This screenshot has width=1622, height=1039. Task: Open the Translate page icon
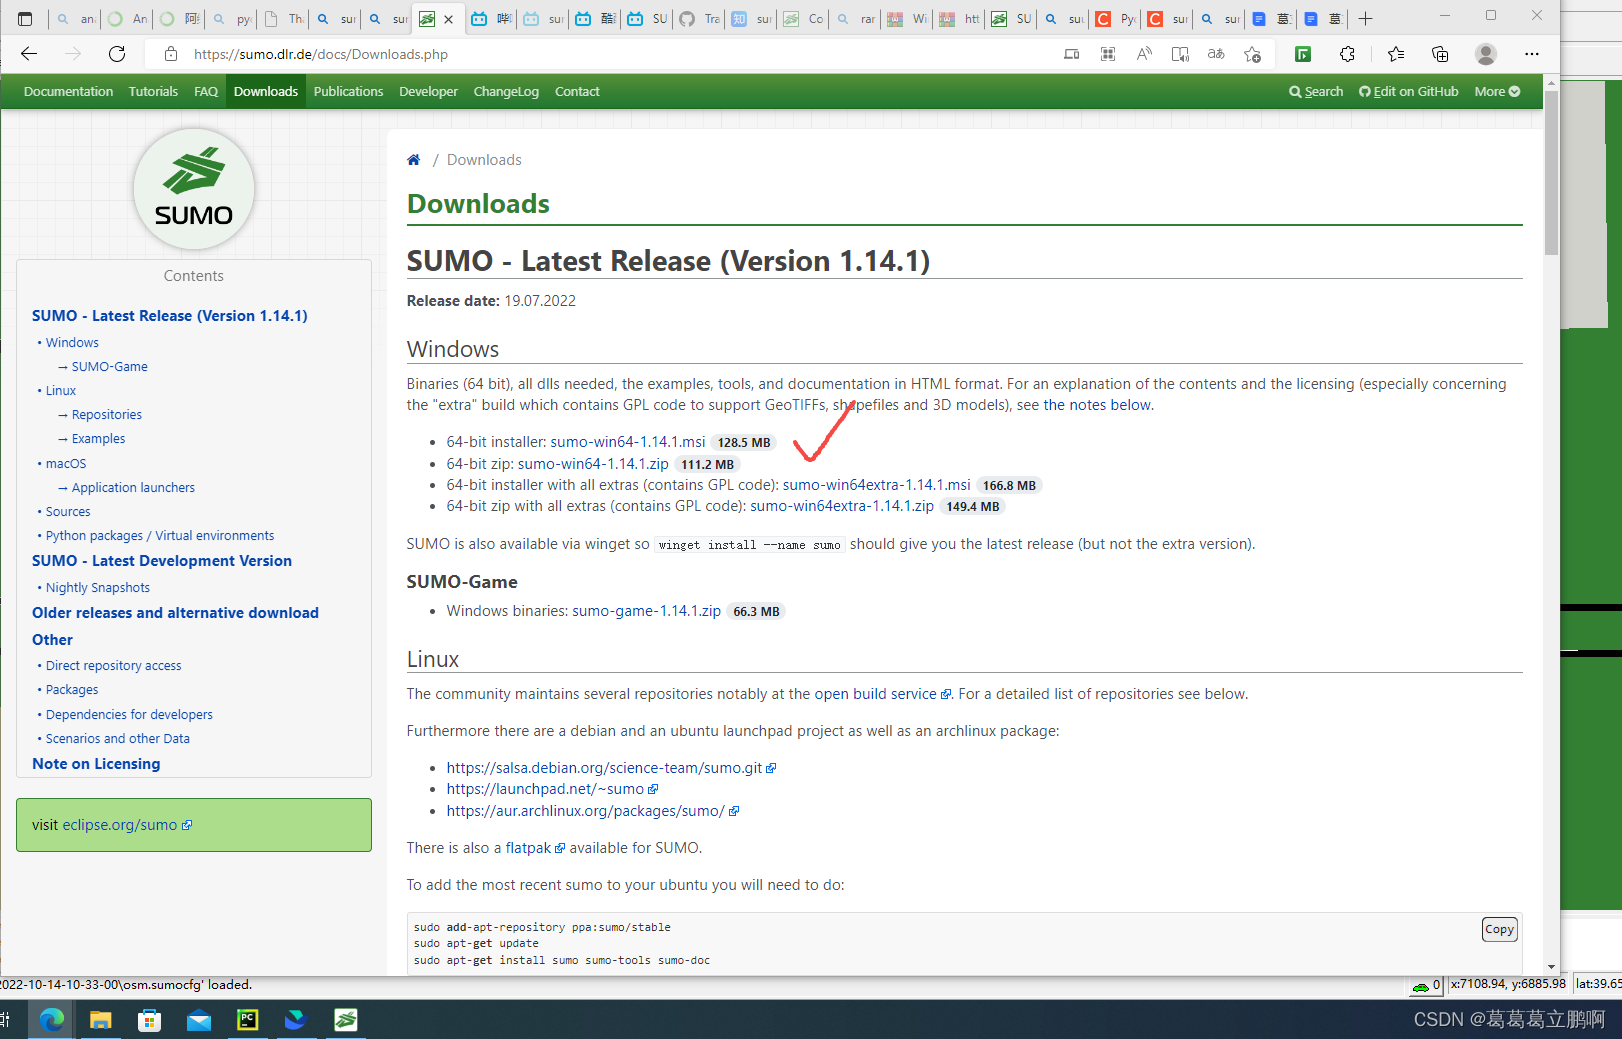(x=1216, y=54)
